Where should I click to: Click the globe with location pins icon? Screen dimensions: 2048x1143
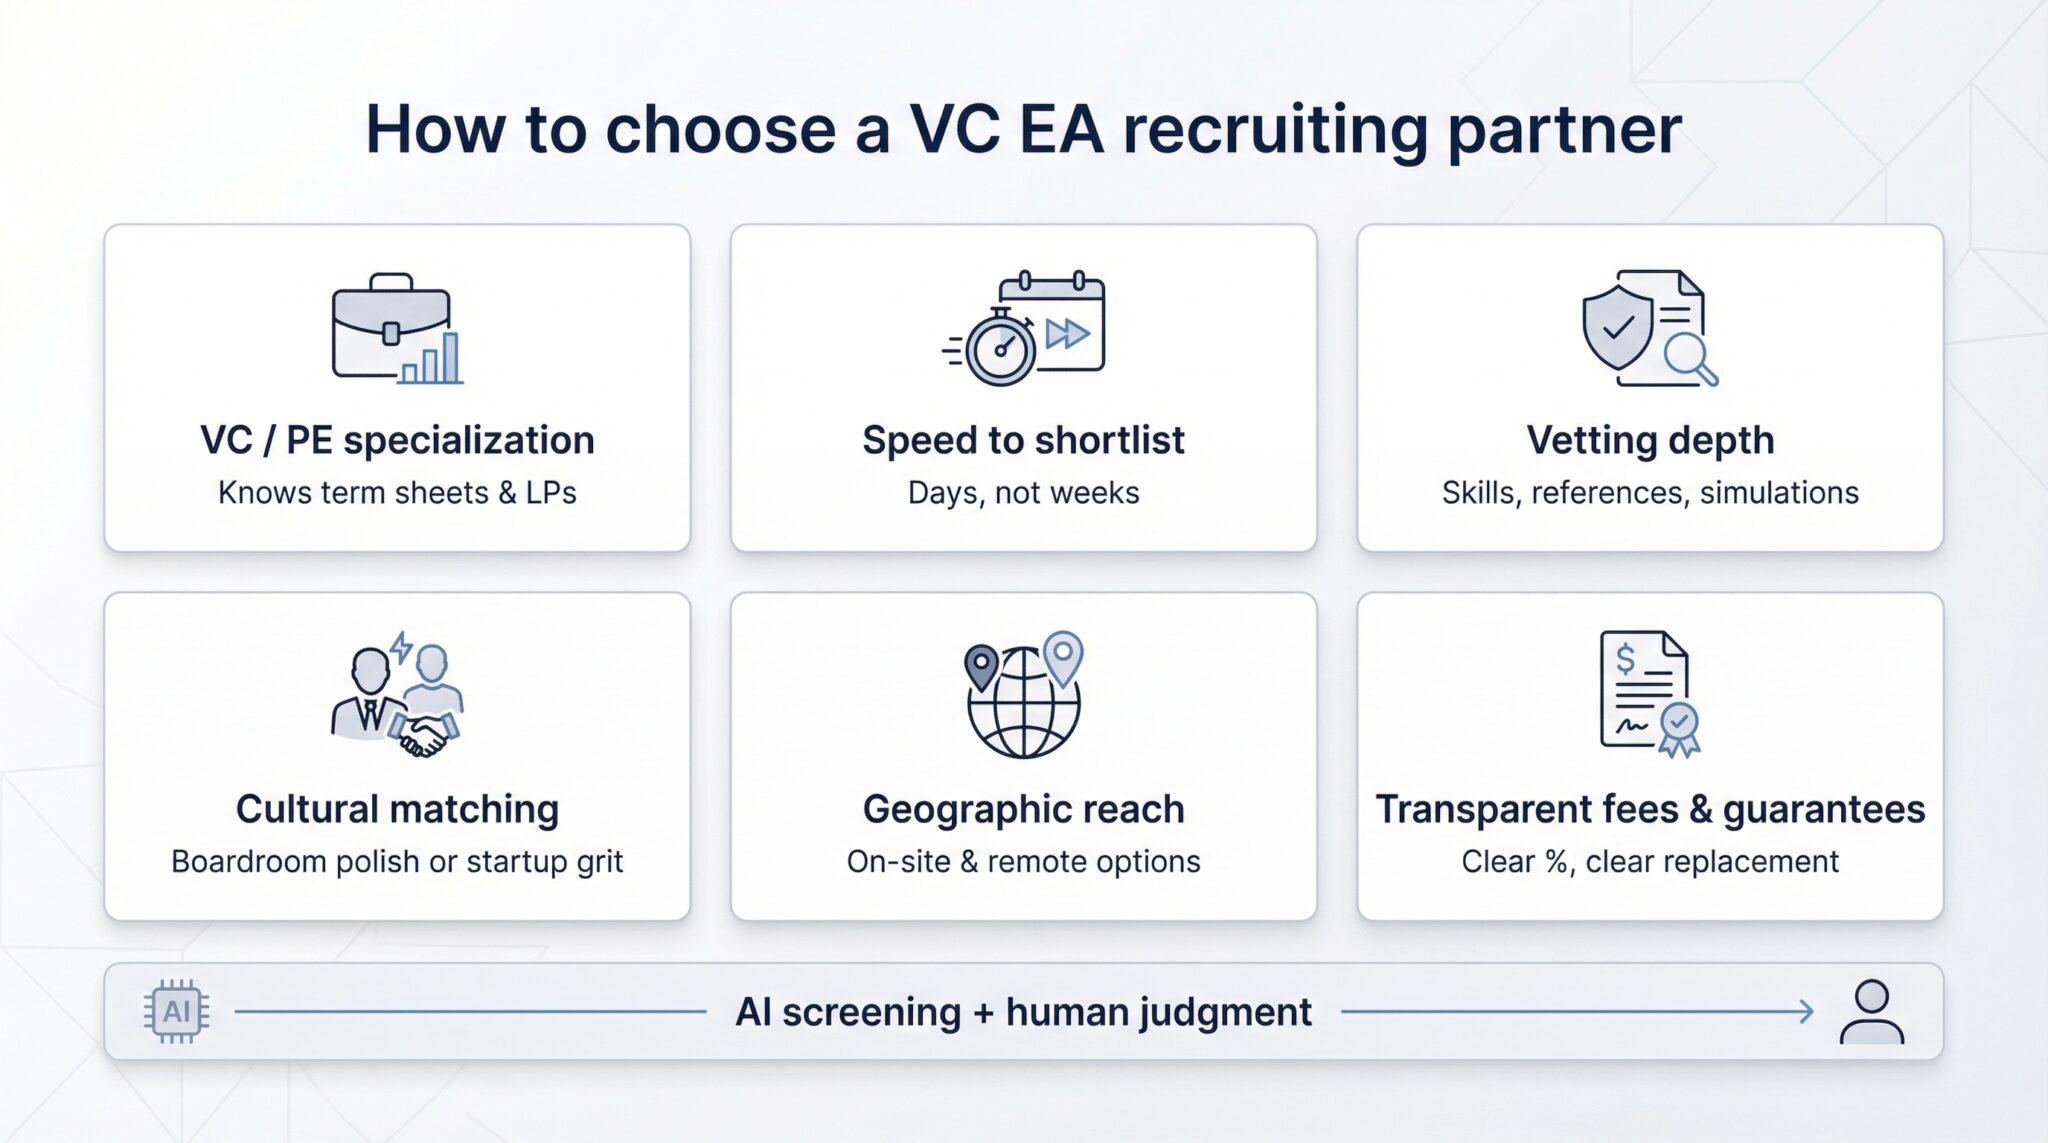point(1023,694)
